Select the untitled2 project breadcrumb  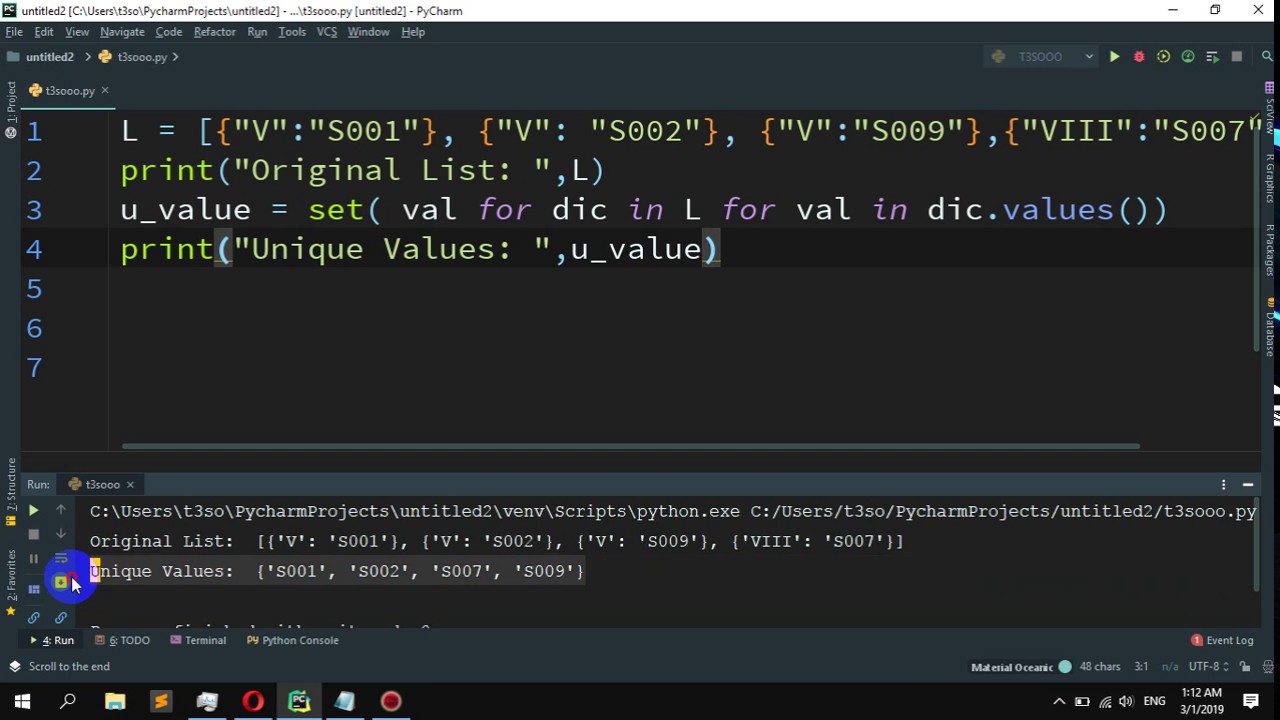(x=41, y=57)
